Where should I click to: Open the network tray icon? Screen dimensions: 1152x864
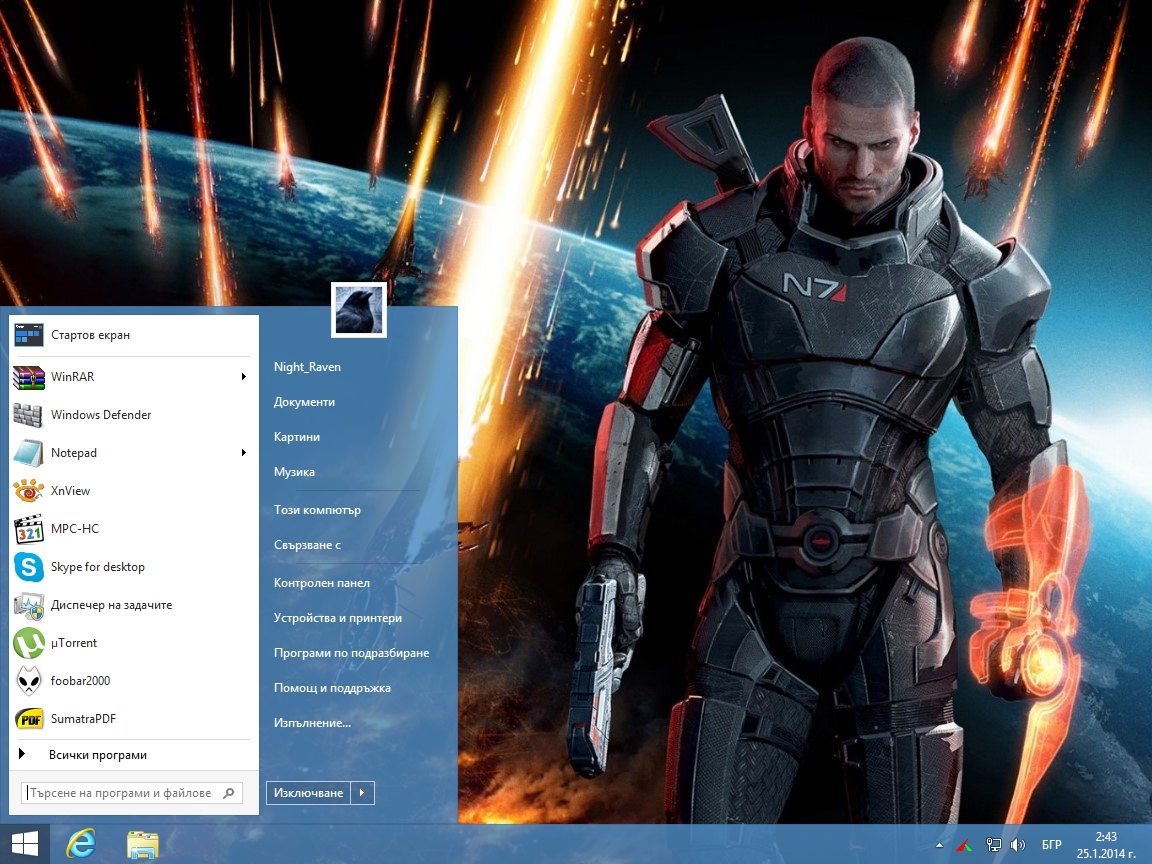(x=993, y=846)
